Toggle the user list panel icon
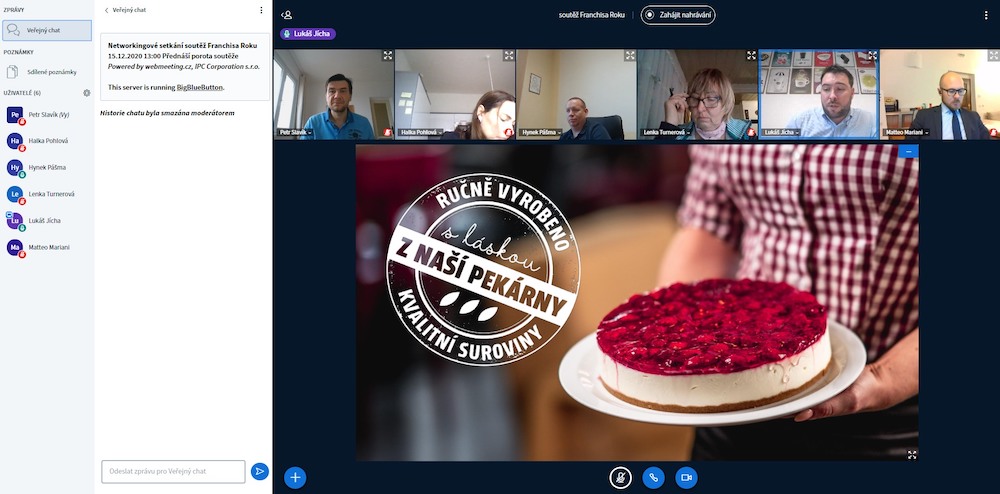This screenshot has width=1000, height=494. pyautogui.click(x=286, y=15)
